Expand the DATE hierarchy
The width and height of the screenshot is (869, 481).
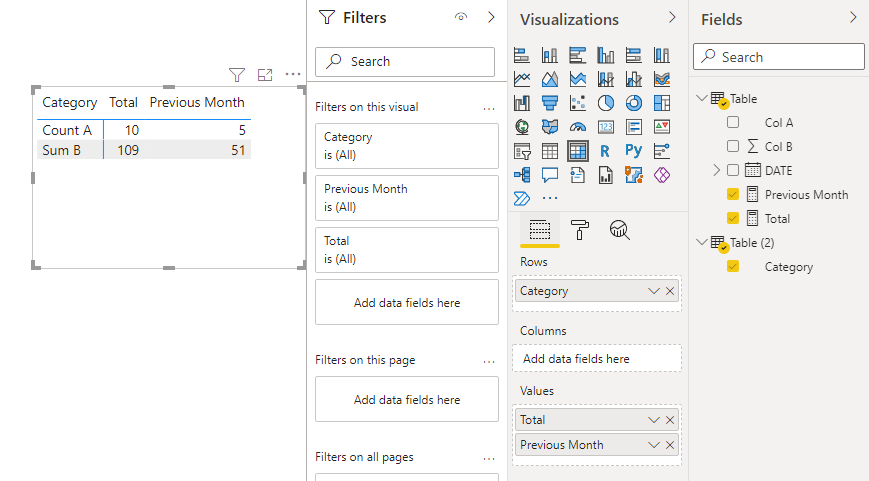point(716,170)
